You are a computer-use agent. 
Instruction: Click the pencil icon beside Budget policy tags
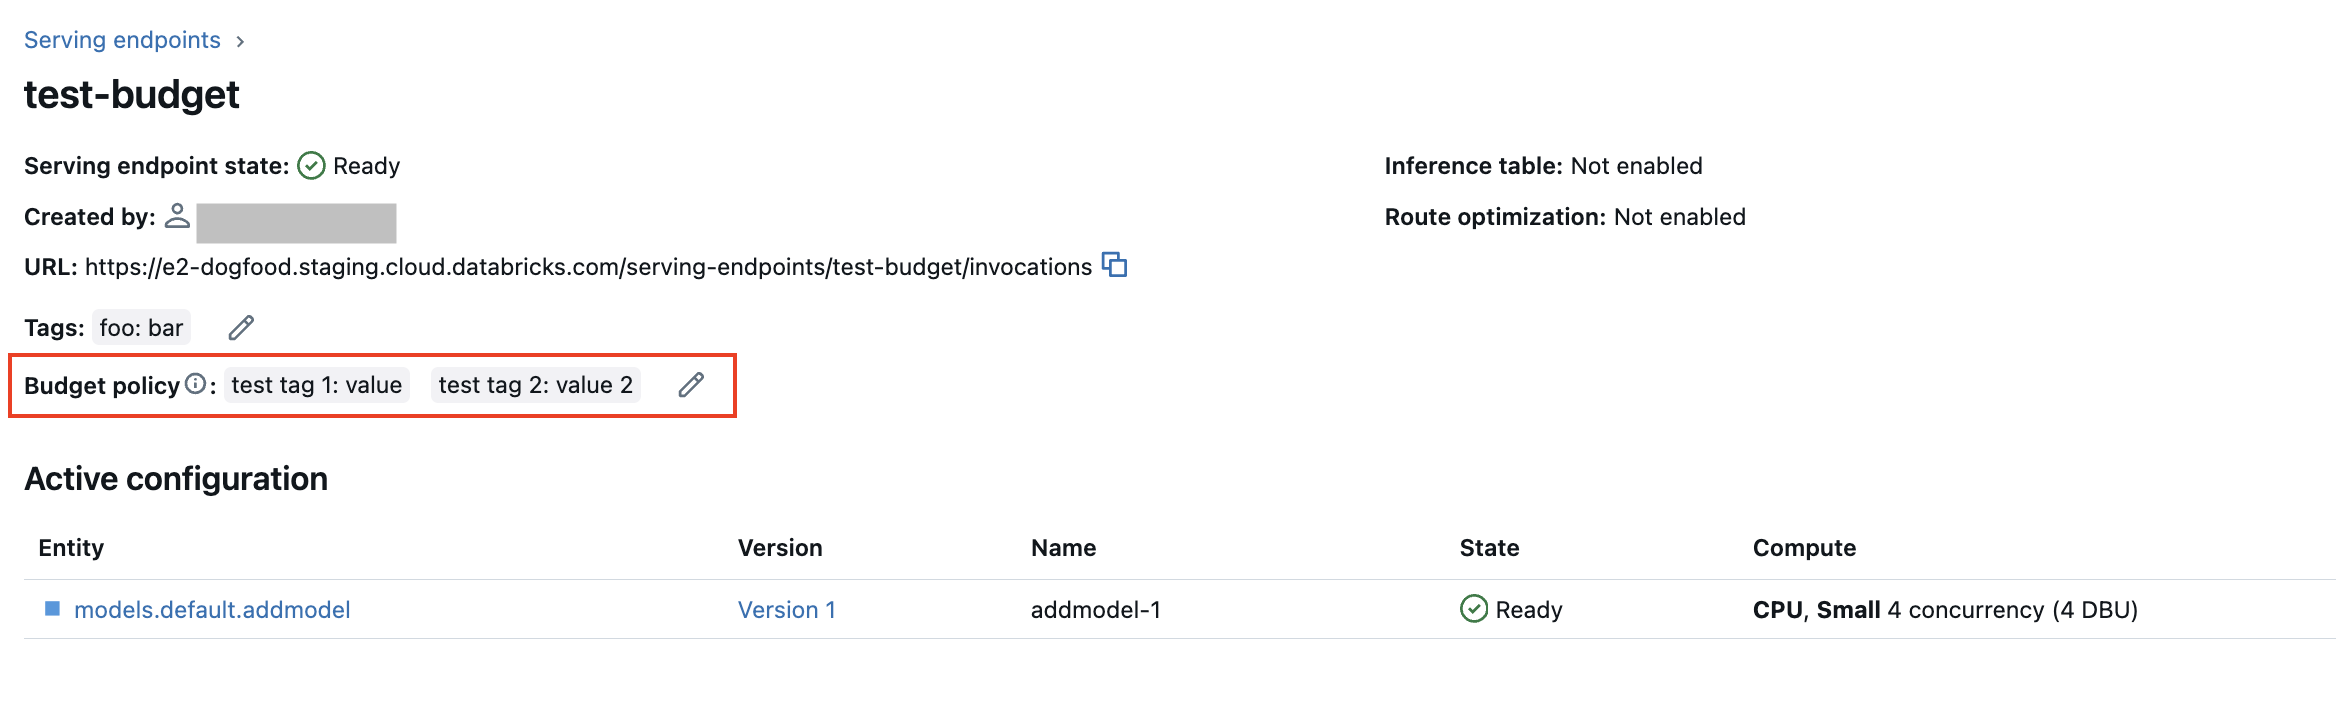(690, 384)
